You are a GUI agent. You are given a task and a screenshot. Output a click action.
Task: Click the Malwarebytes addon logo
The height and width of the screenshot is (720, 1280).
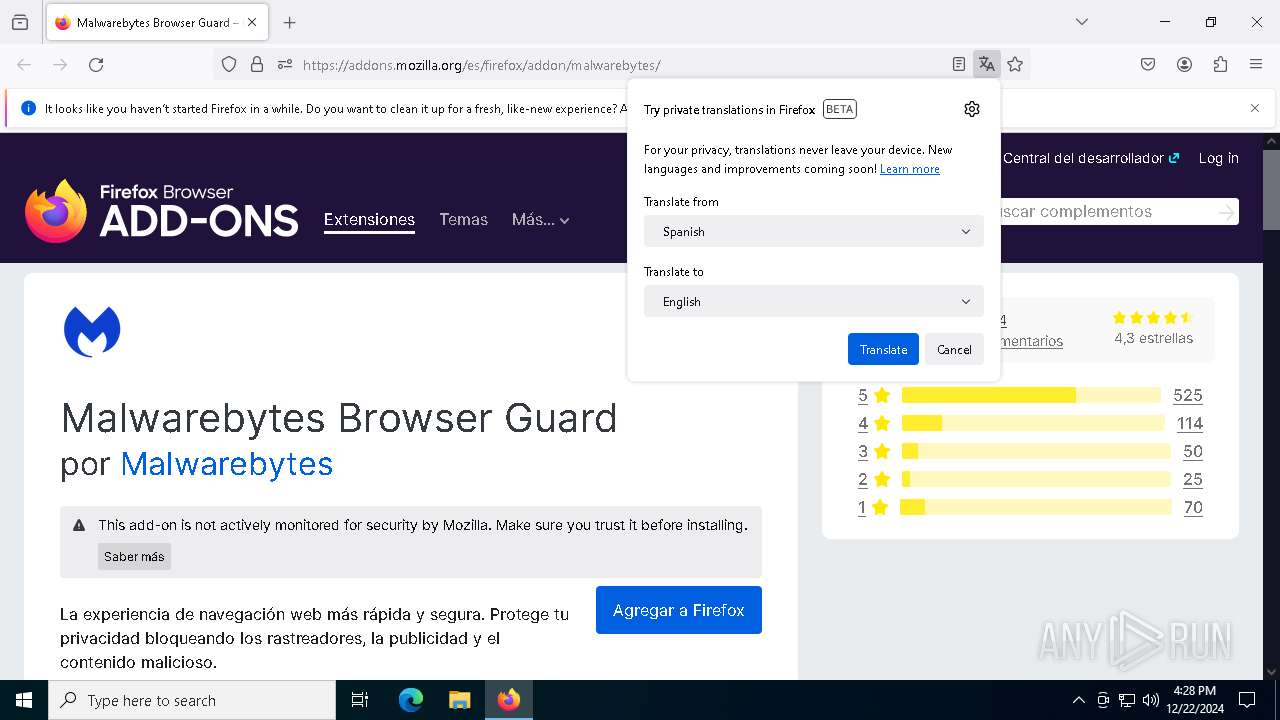tap(92, 332)
